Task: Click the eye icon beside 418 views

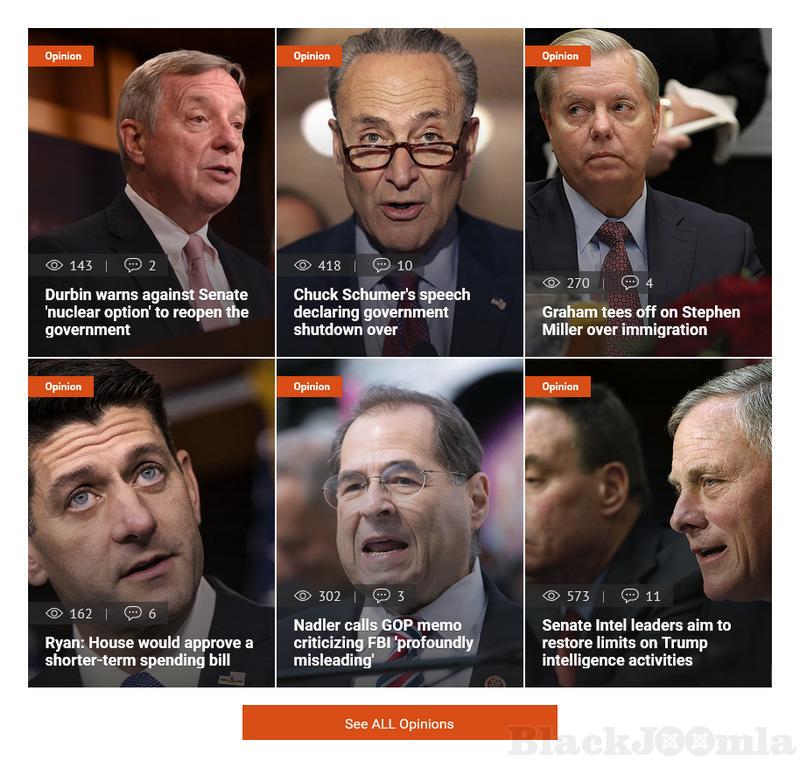Action: point(303,265)
